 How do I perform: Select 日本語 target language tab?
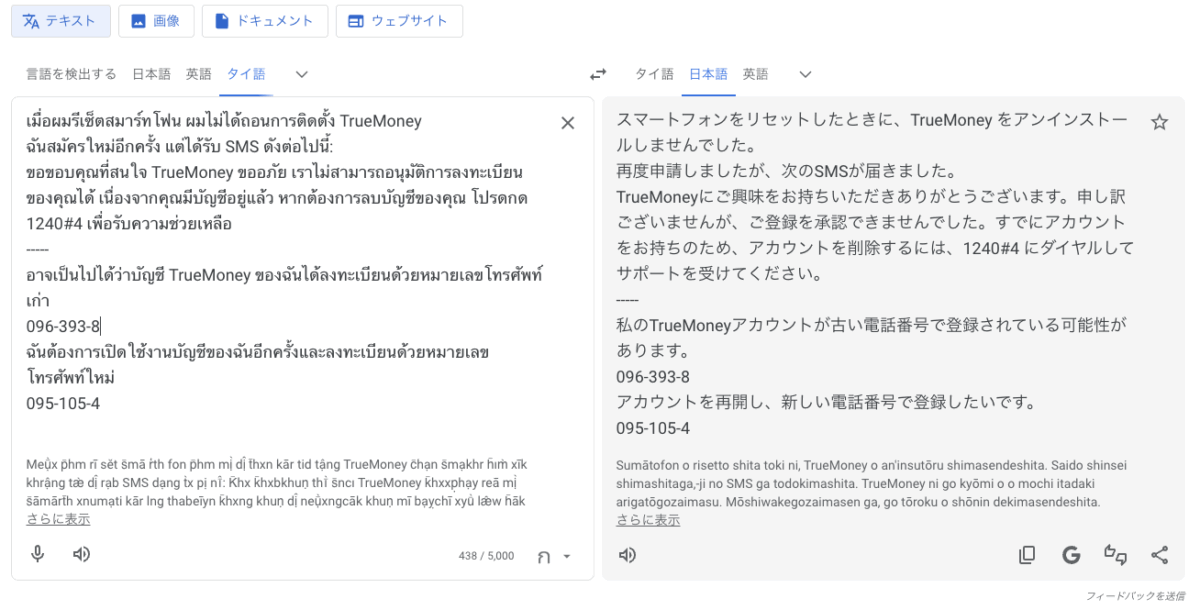coord(709,74)
